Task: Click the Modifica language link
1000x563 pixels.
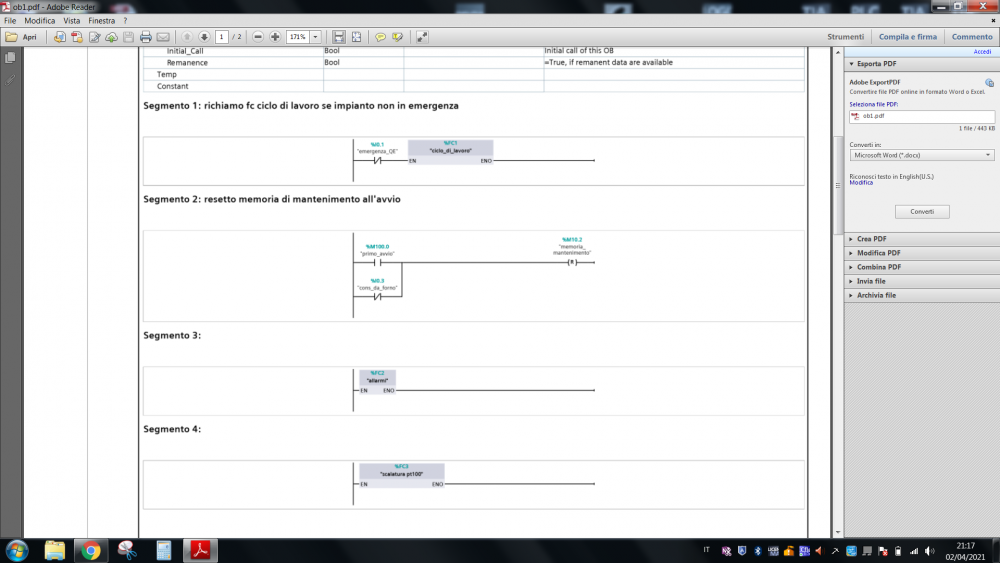Action: (x=861, y=183)
